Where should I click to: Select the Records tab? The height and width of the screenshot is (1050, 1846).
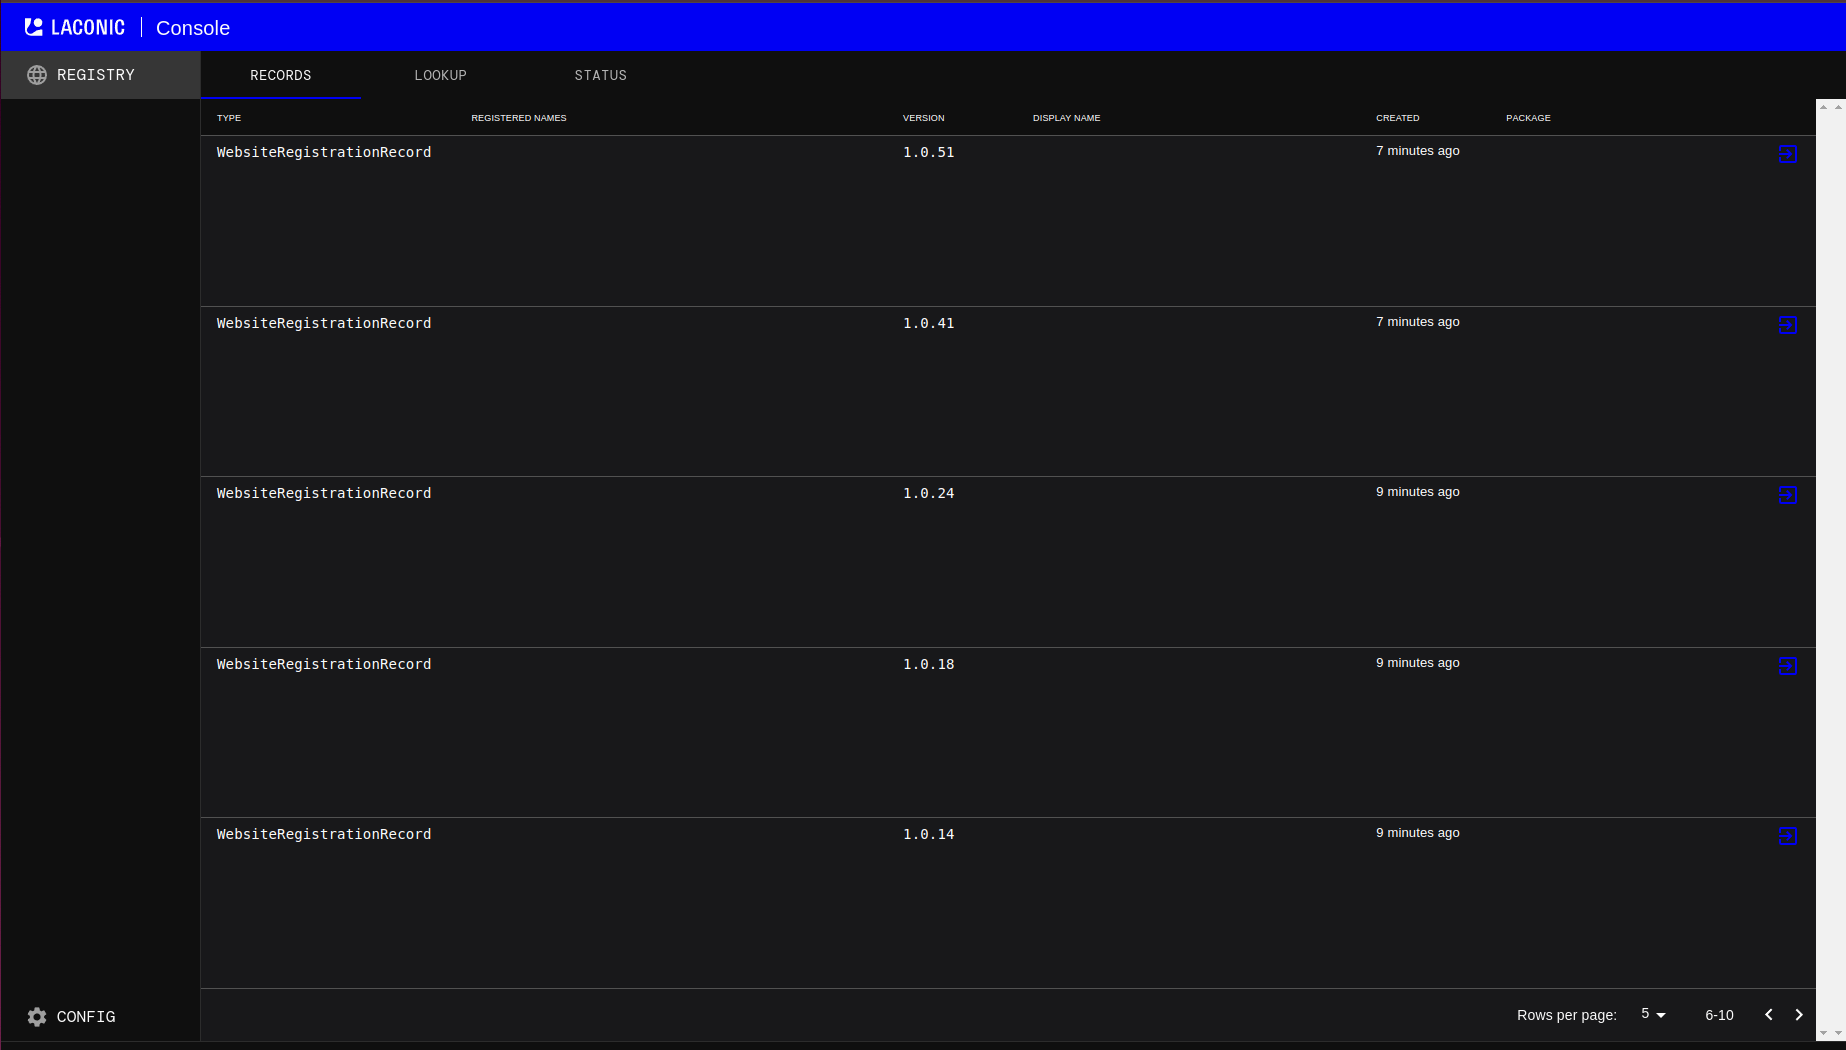(280, 76)
